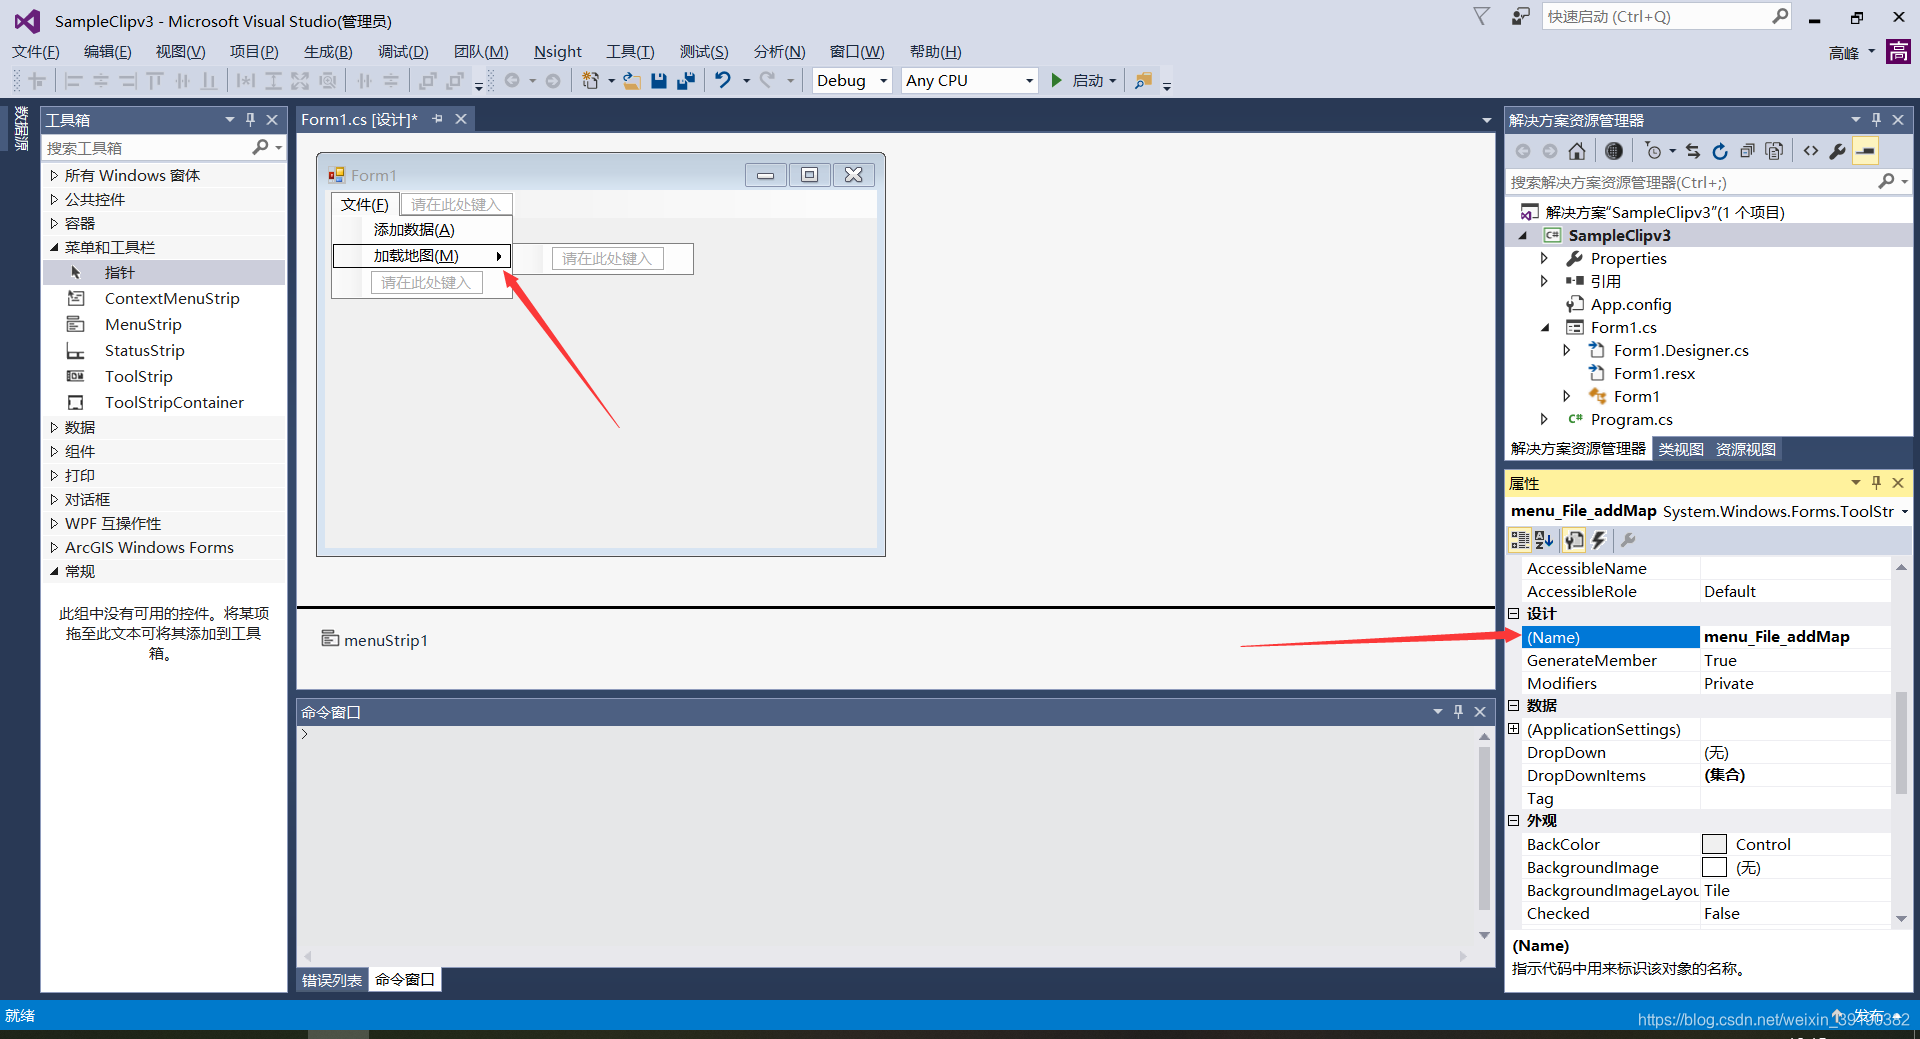Click the Properties wrench icon in Solution Explorer

(1838, 151)
